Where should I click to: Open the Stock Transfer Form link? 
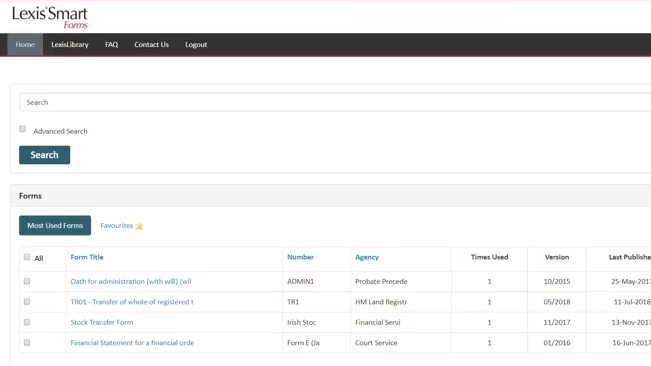pos(102,322)
